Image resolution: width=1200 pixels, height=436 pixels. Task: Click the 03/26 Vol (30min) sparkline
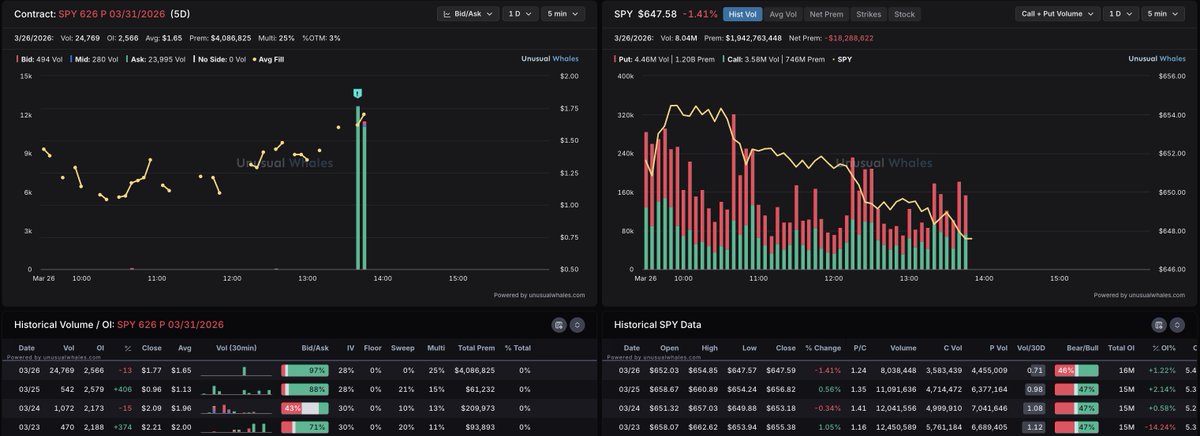point(235,371)
